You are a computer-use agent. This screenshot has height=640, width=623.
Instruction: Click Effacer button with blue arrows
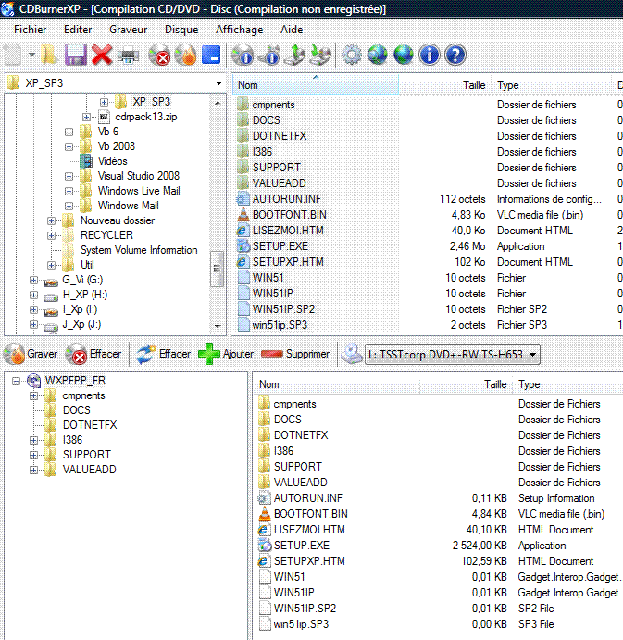pyautogui.click(x=163, y=354)
